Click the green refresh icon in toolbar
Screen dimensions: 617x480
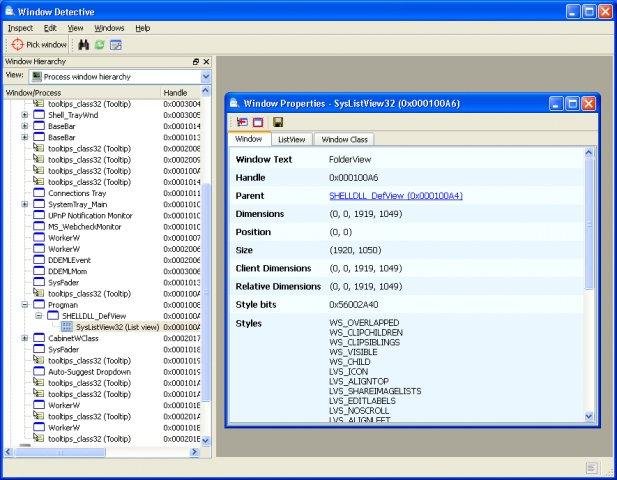point(100,45)
